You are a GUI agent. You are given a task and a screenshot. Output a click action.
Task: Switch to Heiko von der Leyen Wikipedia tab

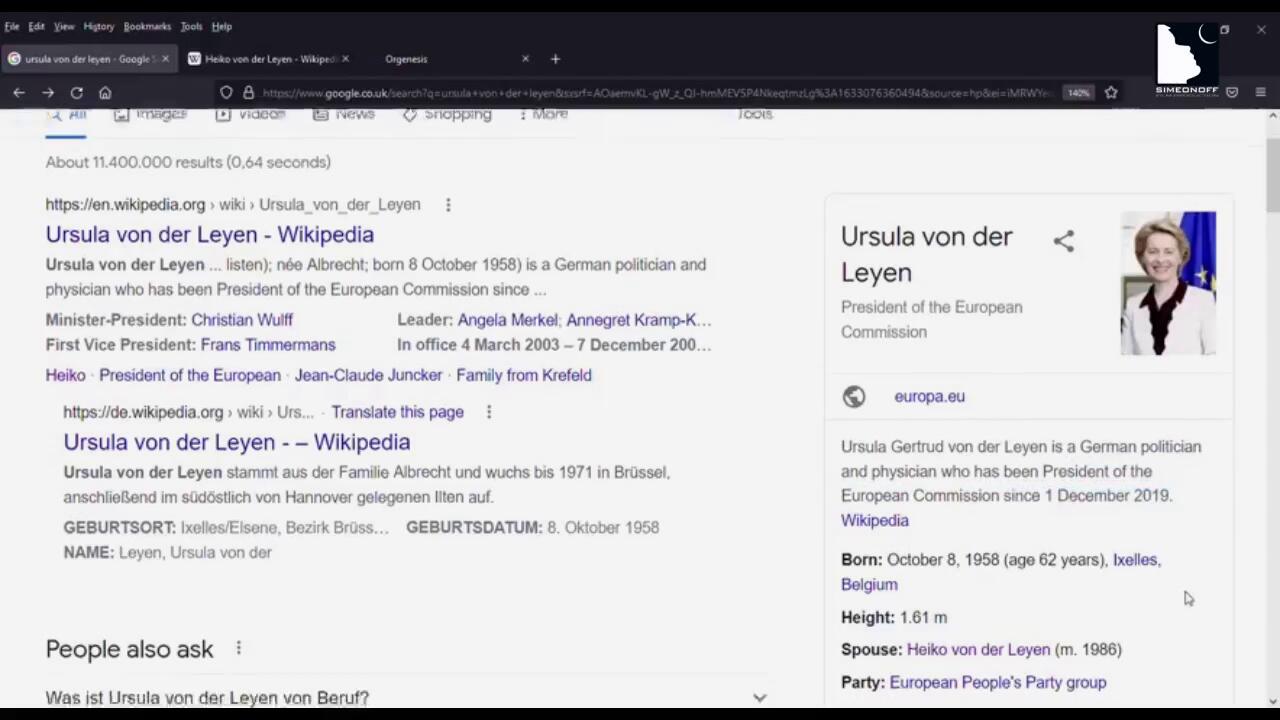click(268, 59)
